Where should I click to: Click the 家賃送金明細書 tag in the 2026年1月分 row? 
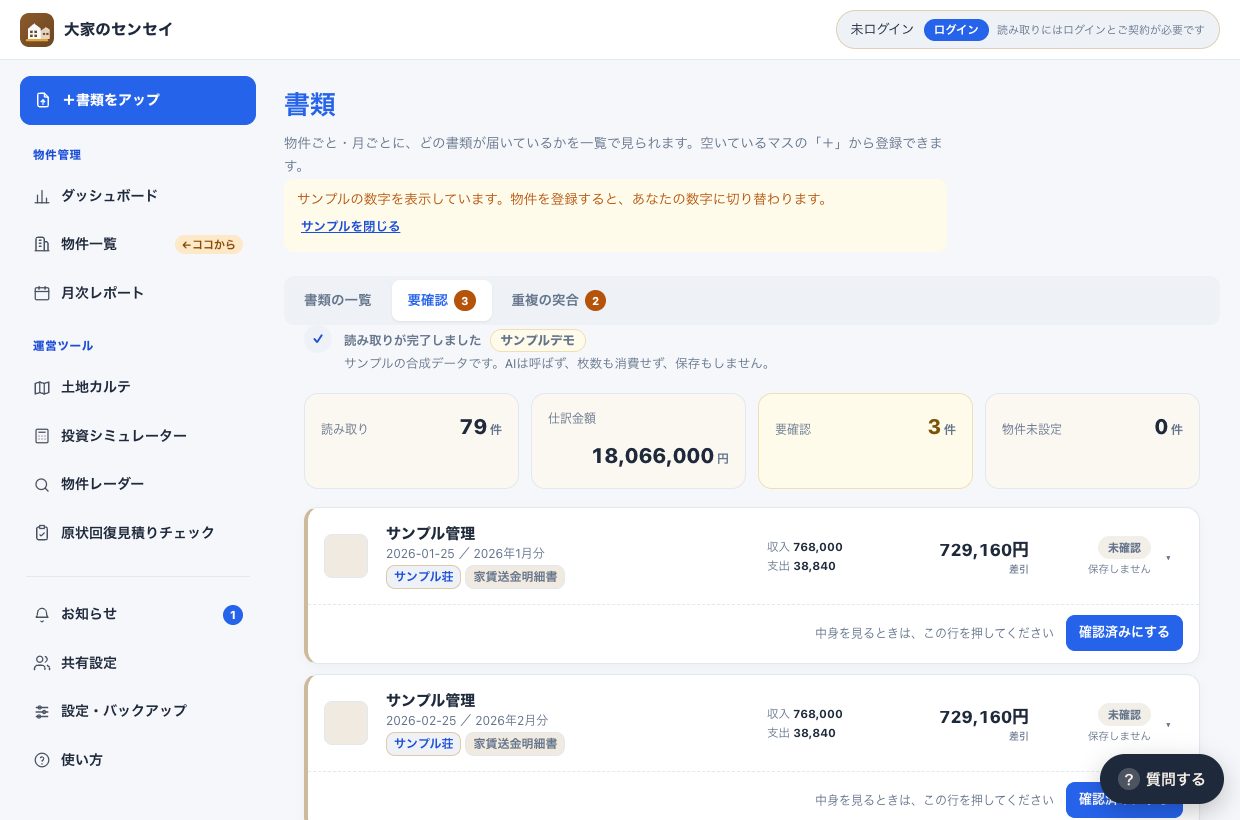click(x=515, y=577)
